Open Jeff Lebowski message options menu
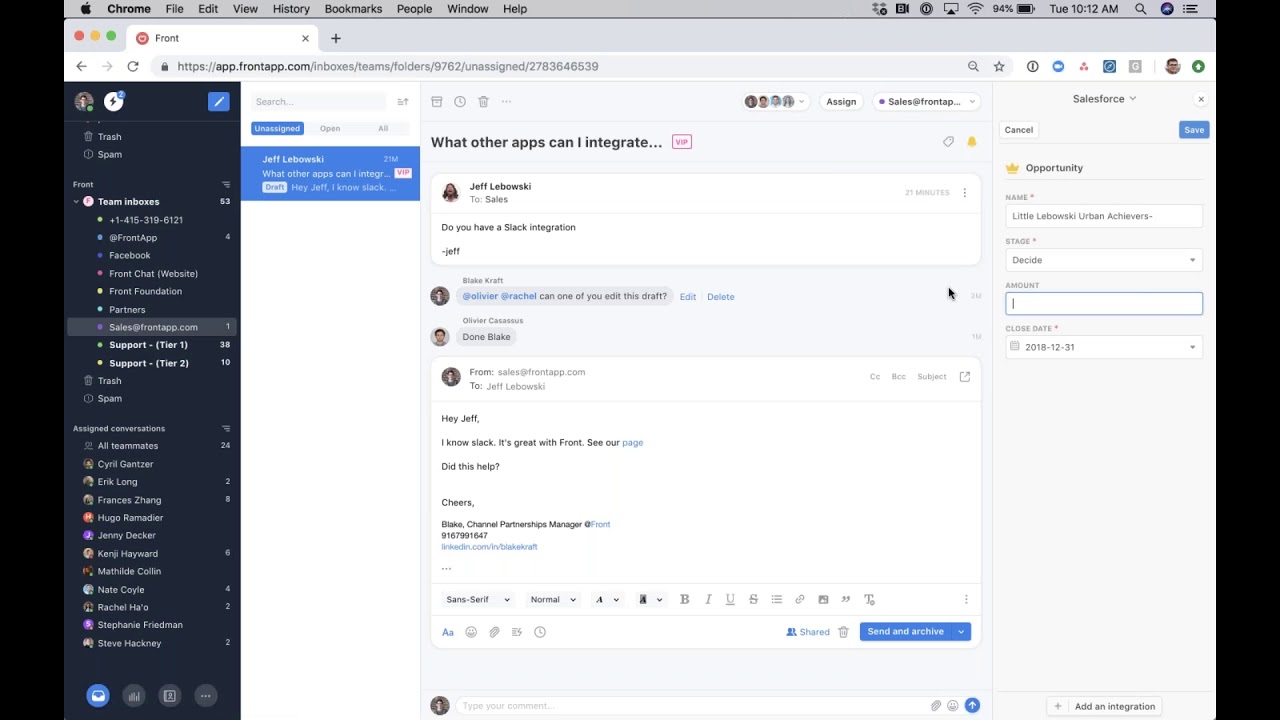Image resolution: width=1280 pixels, height=720 pixels. (964, 192)
